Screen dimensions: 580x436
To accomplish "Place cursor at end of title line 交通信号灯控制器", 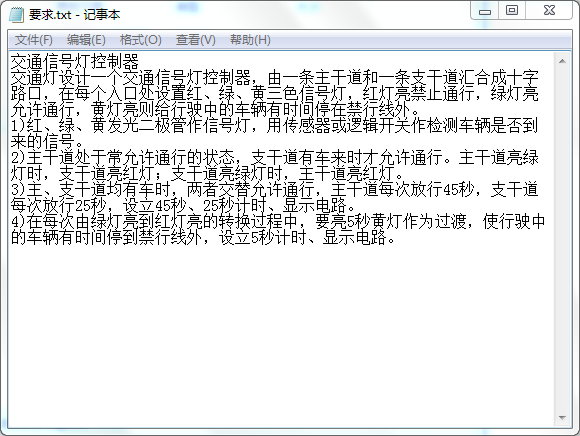I will (x=139, y=61).
